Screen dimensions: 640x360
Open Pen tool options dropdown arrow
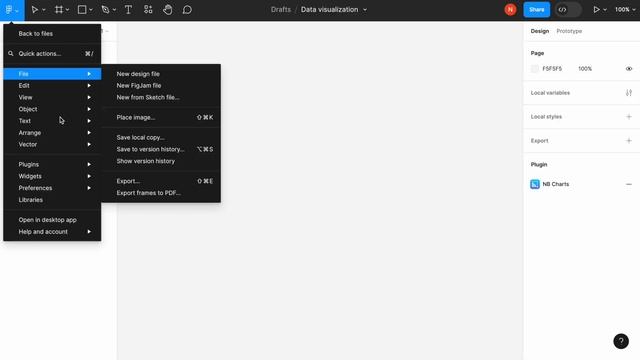coord(114,10)
